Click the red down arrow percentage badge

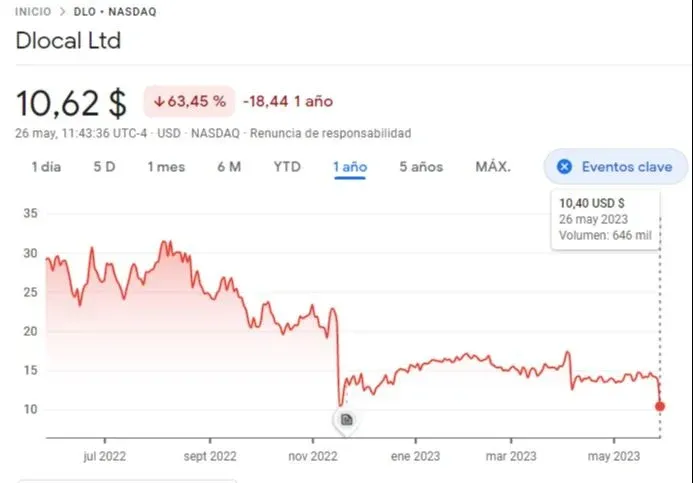(190, 101)
